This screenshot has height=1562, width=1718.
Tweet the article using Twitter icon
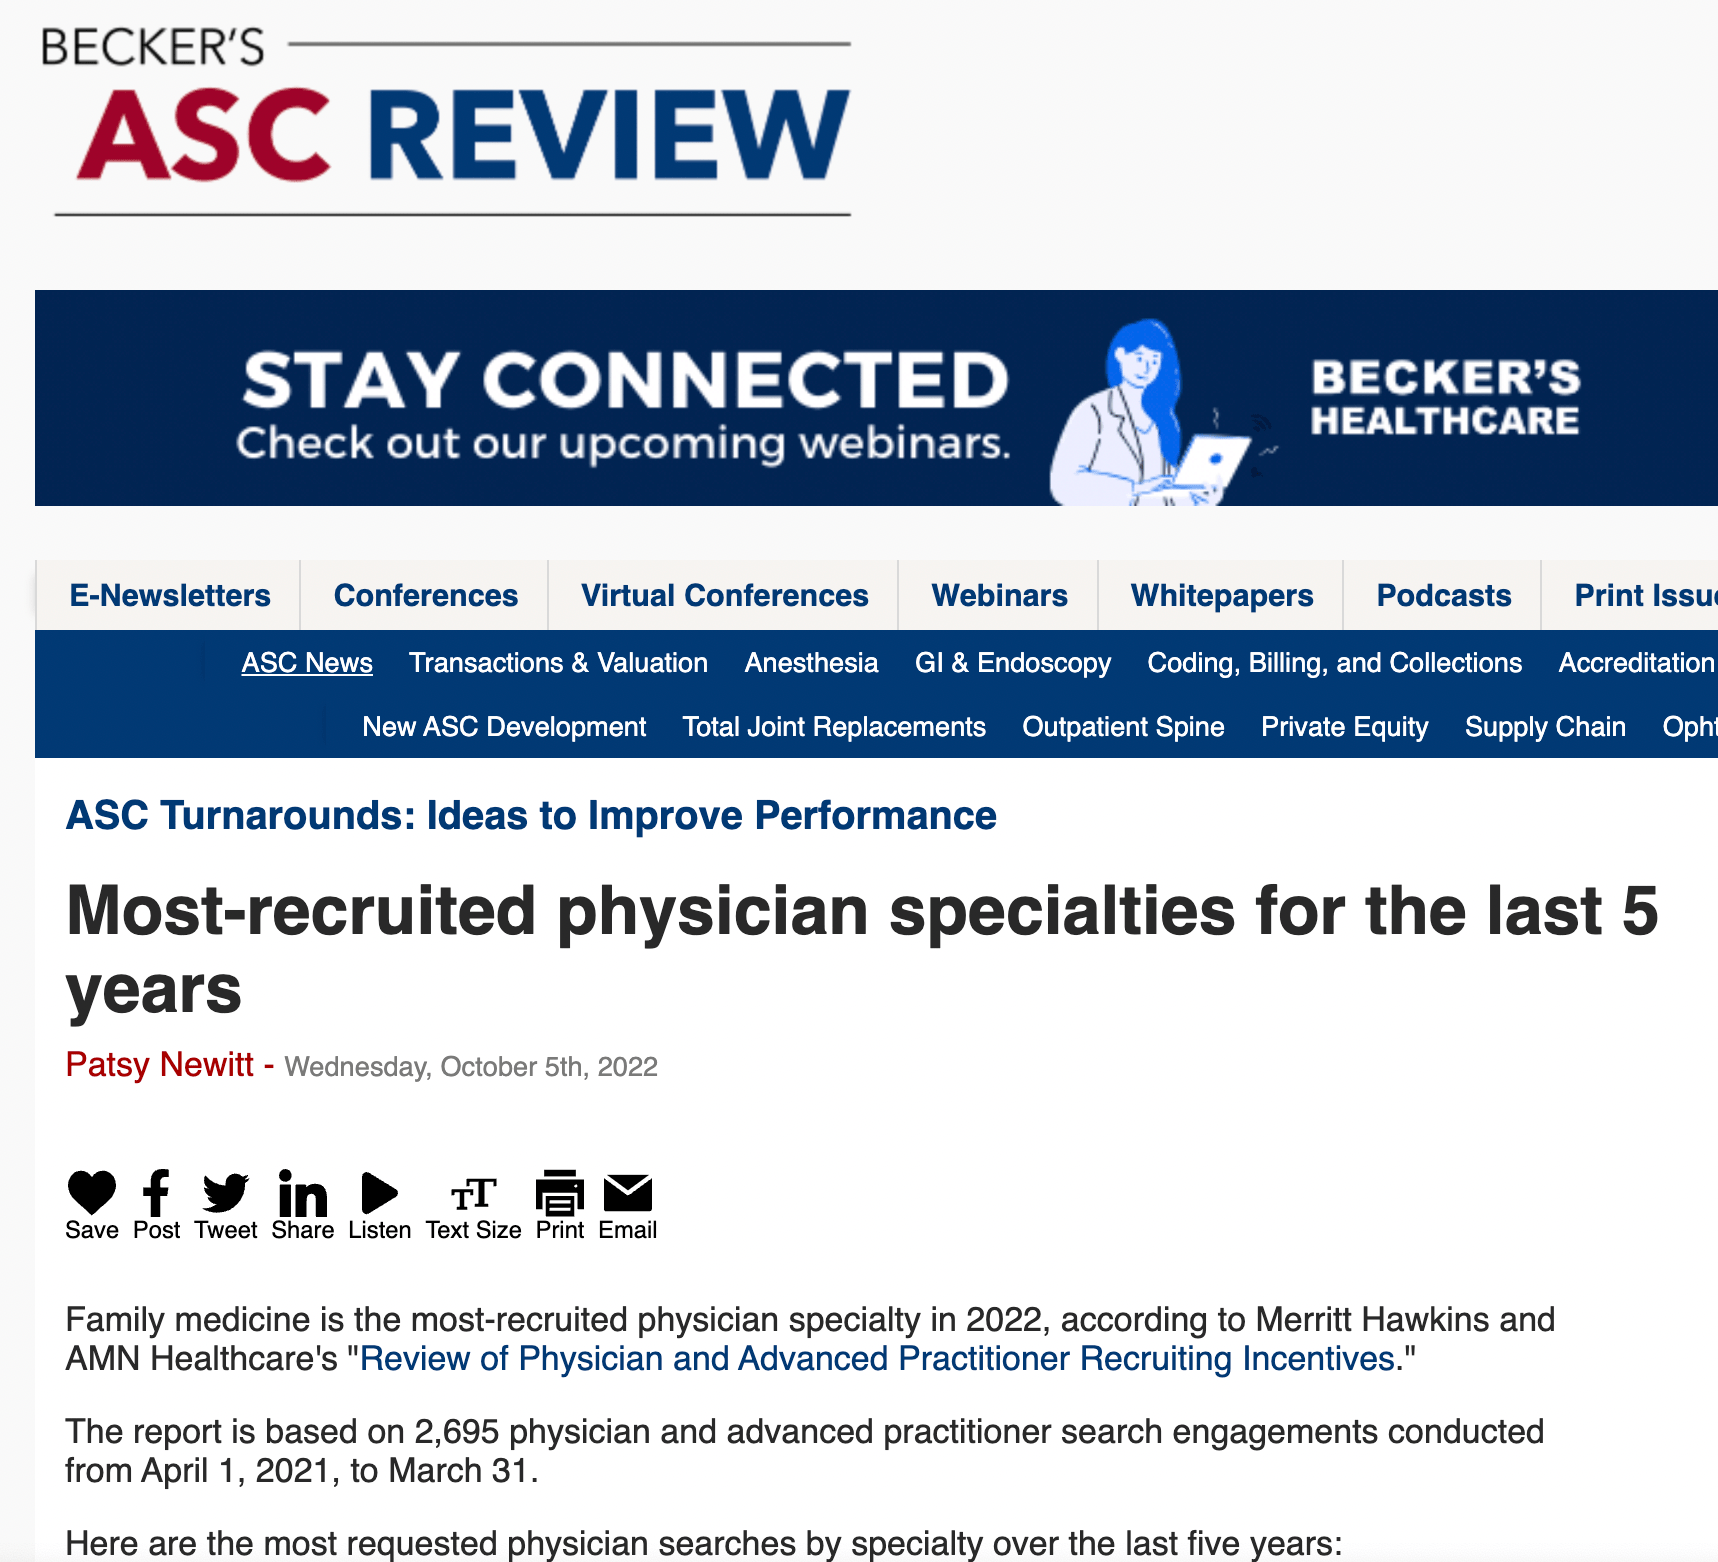click(226, 1193)
